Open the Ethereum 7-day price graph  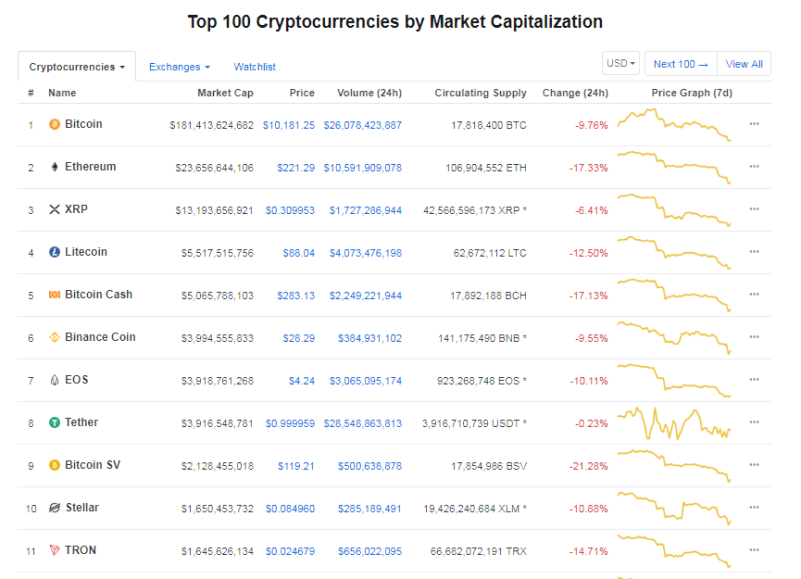pyautogui.click(x=674, y=167)
